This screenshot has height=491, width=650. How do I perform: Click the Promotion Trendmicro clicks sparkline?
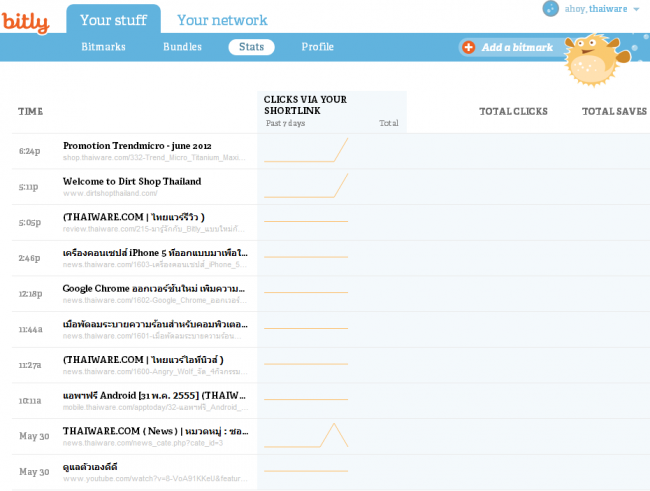(306, 150)
